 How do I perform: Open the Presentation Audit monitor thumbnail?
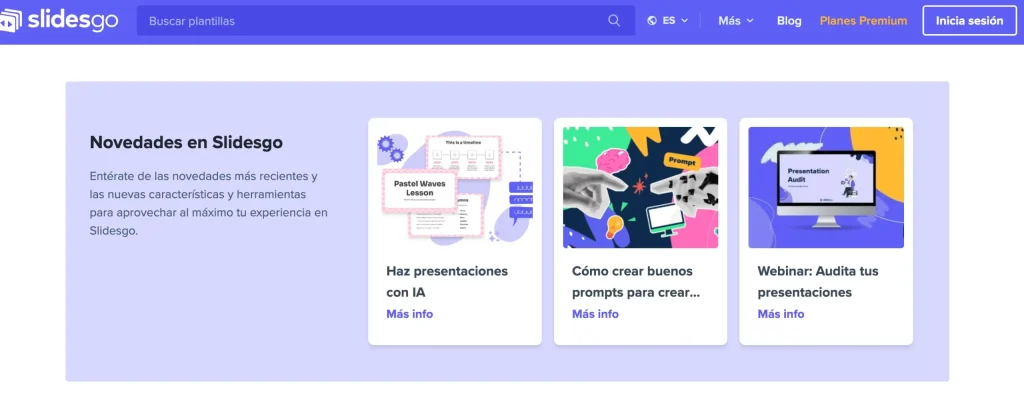click(x=826, y=187)
